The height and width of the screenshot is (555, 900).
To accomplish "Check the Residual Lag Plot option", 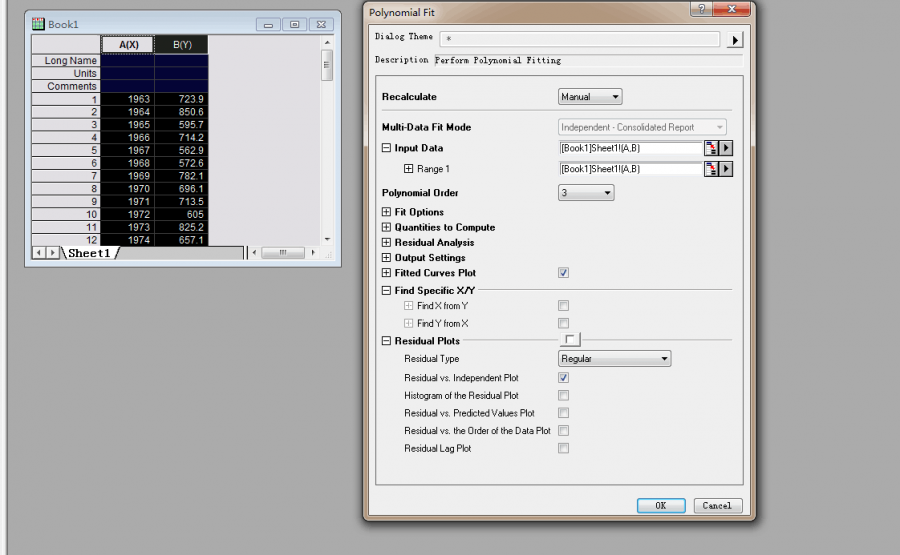I will (564, 448).
